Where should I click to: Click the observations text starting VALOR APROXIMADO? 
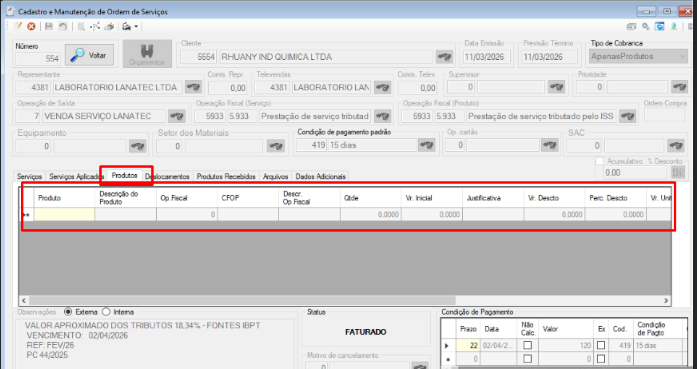click(x=143, y=325)
